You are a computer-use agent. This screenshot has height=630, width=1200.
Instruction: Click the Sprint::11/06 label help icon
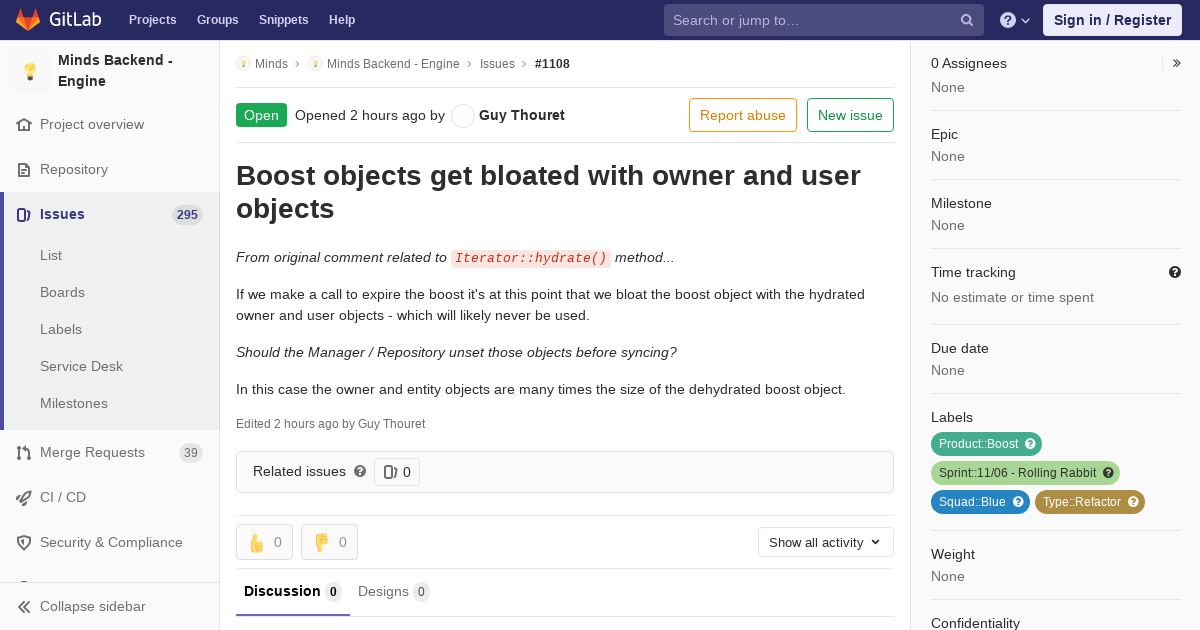pos(1108,473)
